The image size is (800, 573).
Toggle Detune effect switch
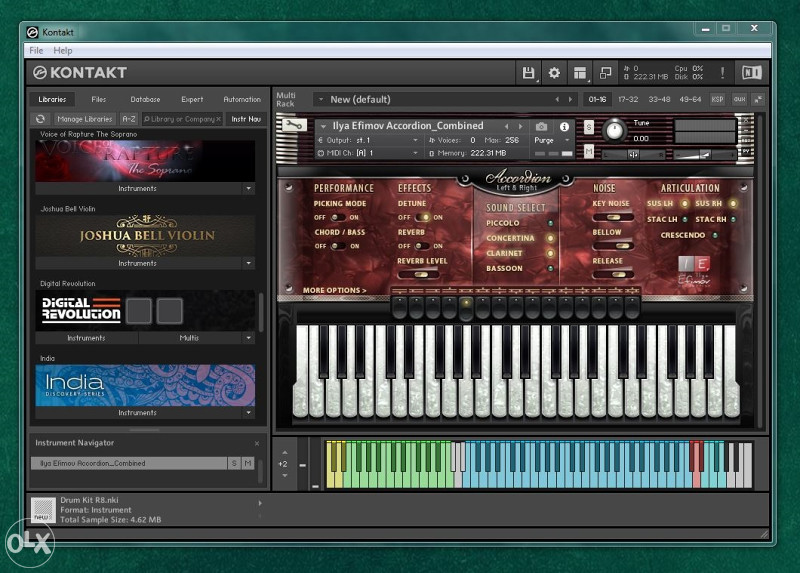(421, 217)
